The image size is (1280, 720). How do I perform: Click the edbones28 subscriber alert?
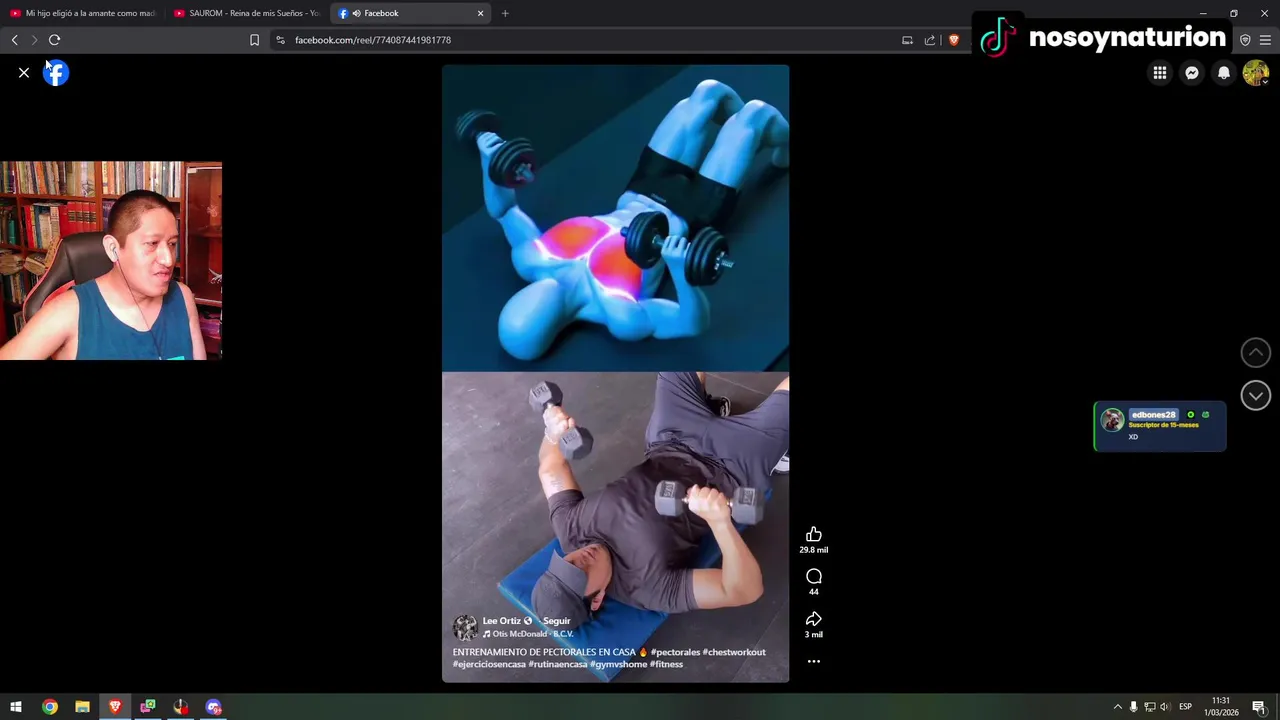pos(1160,427)
